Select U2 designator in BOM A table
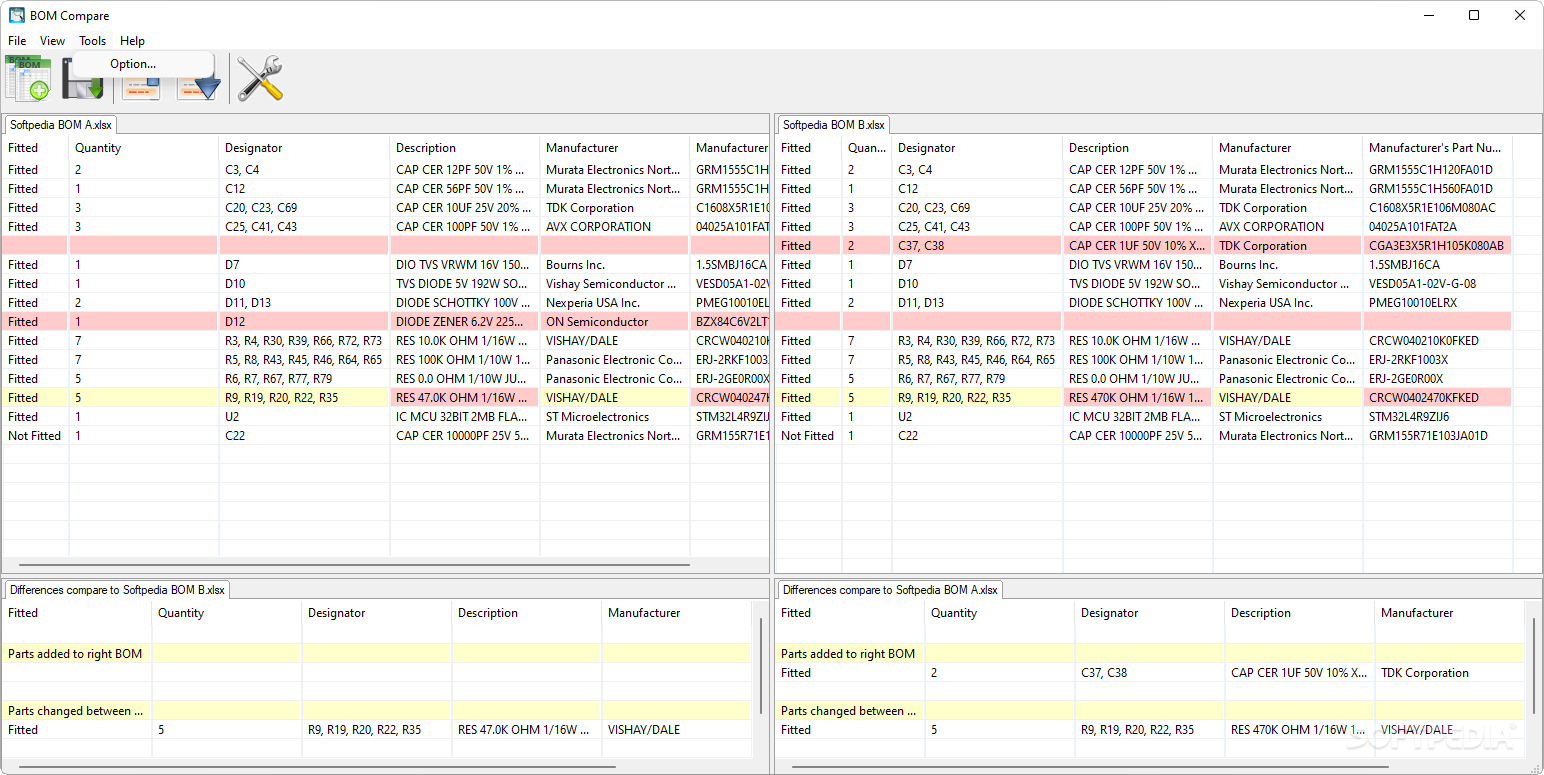This screenshot has height=775, width=1544. 304,417
